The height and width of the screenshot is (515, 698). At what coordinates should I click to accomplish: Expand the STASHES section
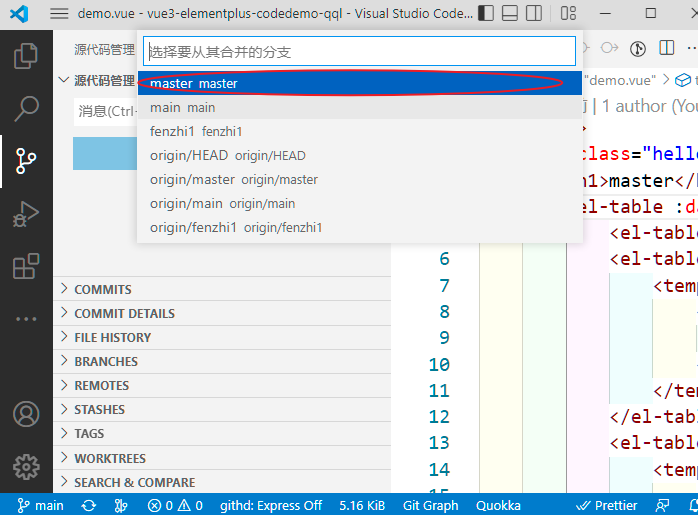point(222,410)
